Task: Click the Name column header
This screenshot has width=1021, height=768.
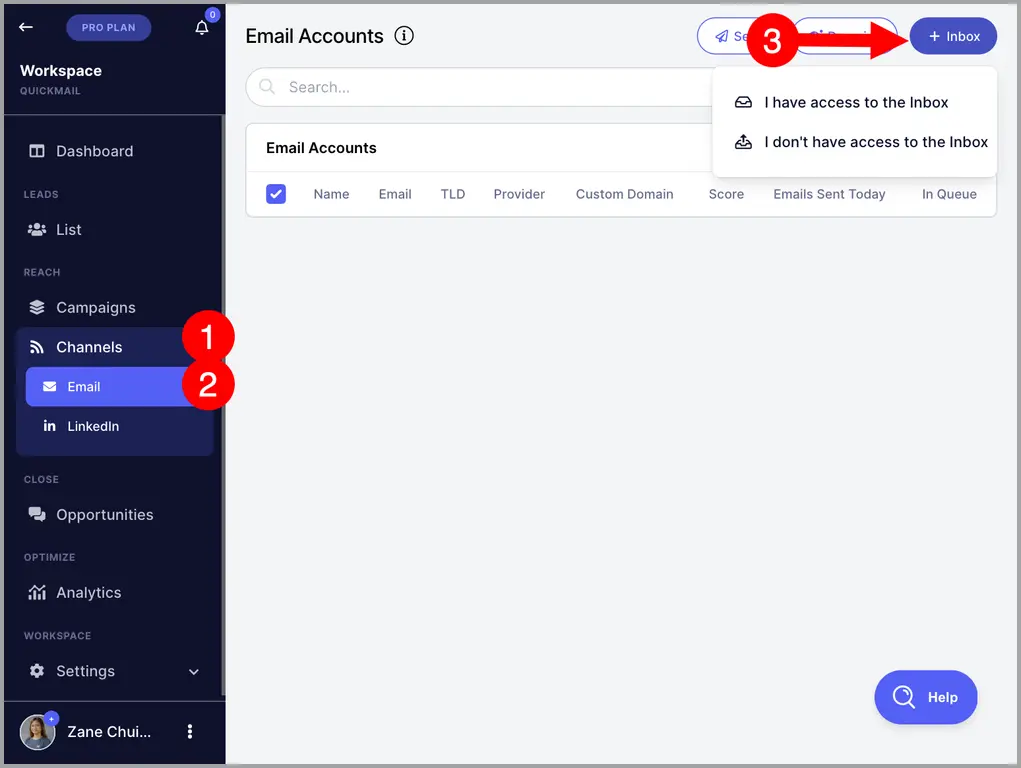Action: 331,194
